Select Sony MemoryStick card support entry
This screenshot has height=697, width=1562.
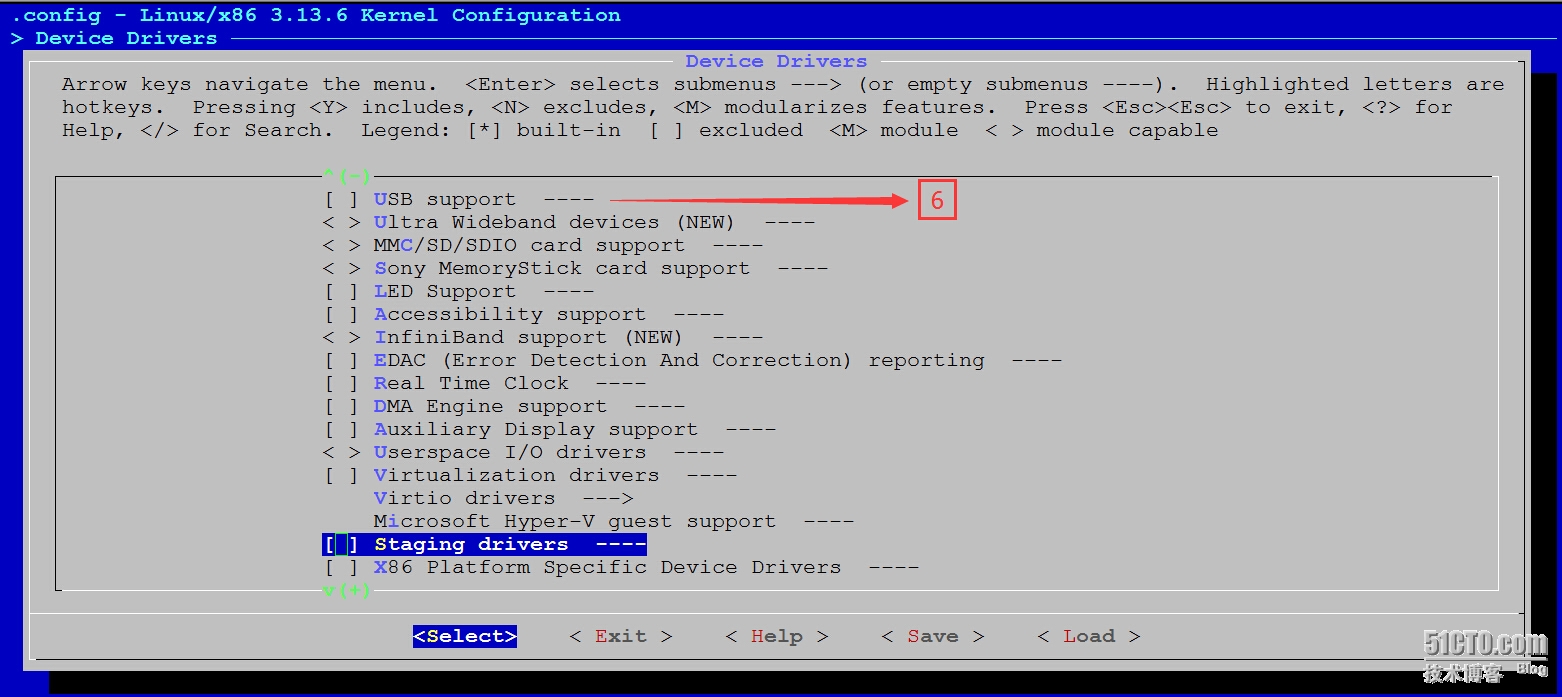pos(601,268)
